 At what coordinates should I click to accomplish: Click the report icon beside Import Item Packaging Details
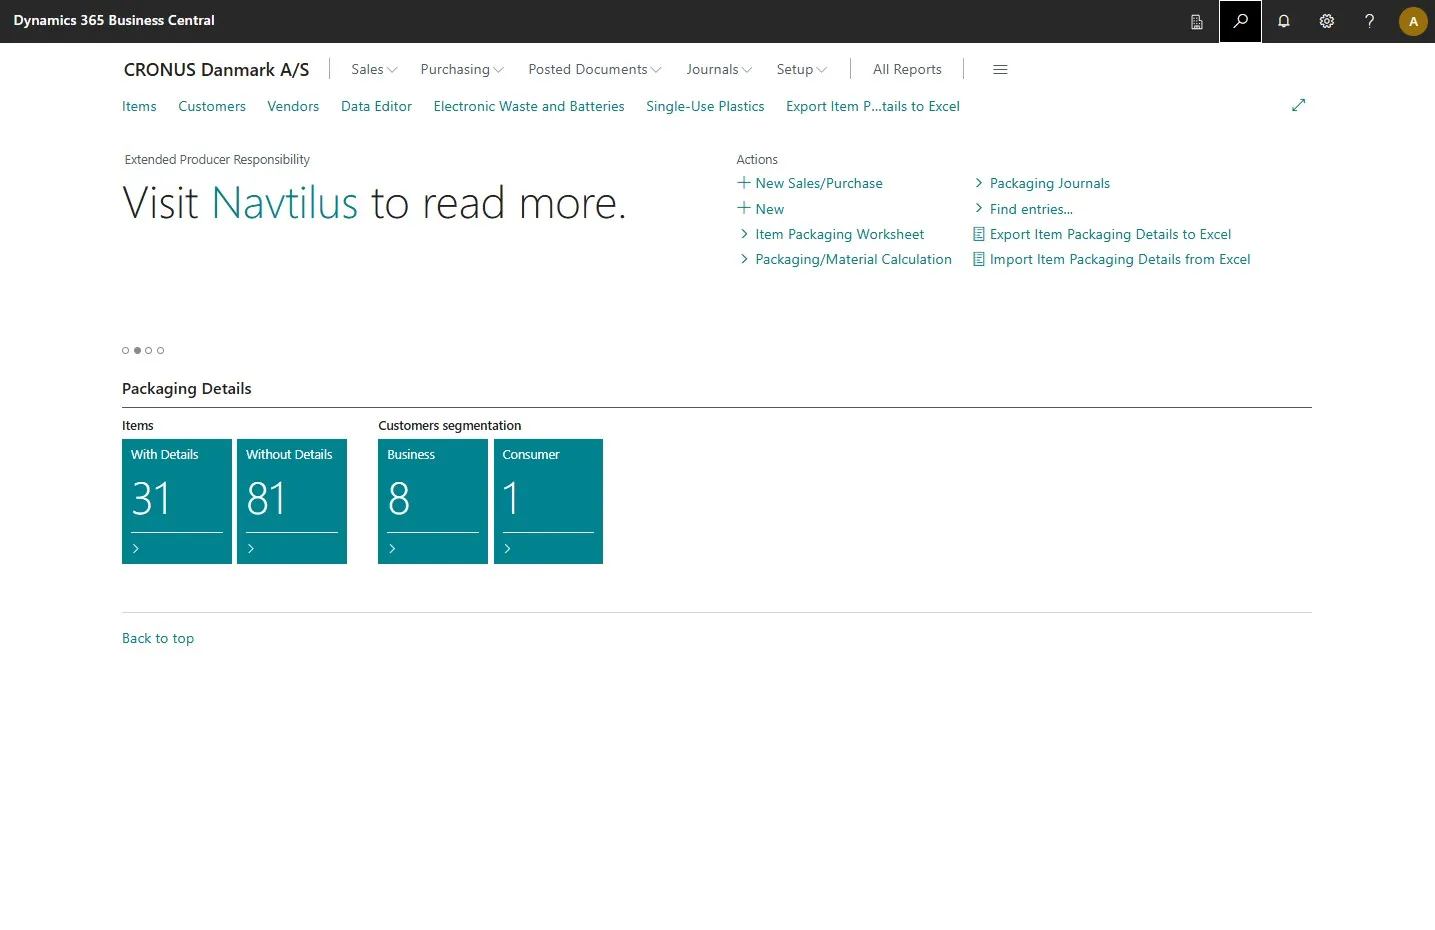pyautogui.click(x=979, y=259)
